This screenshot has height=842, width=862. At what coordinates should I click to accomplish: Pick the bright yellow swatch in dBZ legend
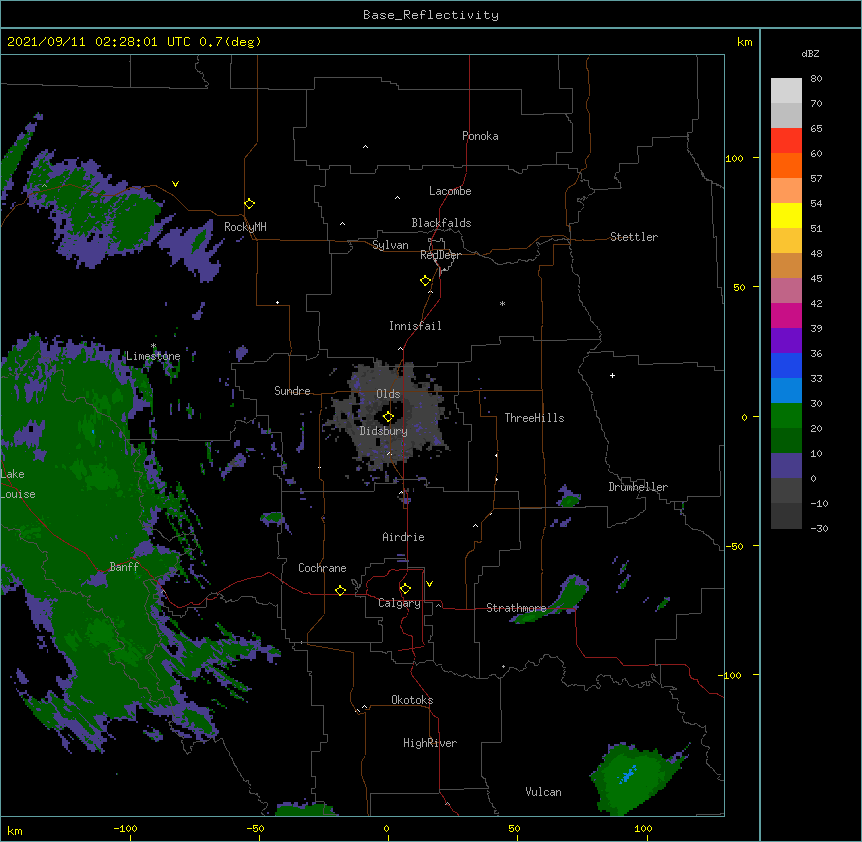(x=786, y=215)
